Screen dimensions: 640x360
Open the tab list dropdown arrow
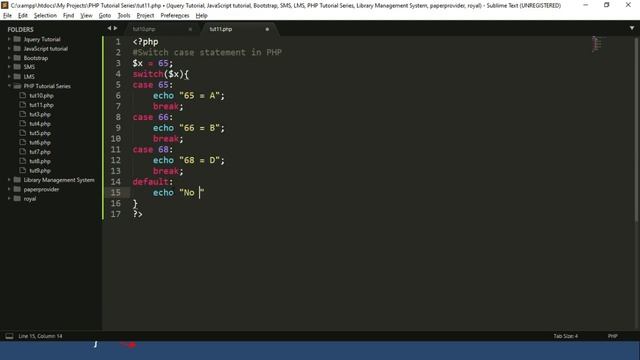(632, 28)
